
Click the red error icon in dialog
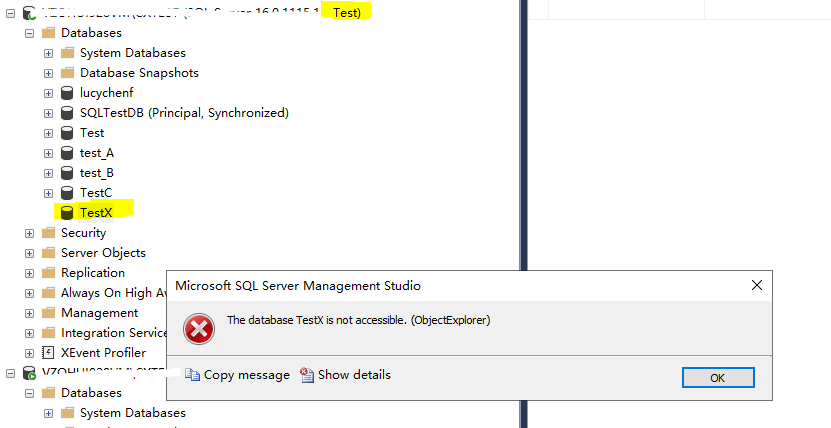199,329
